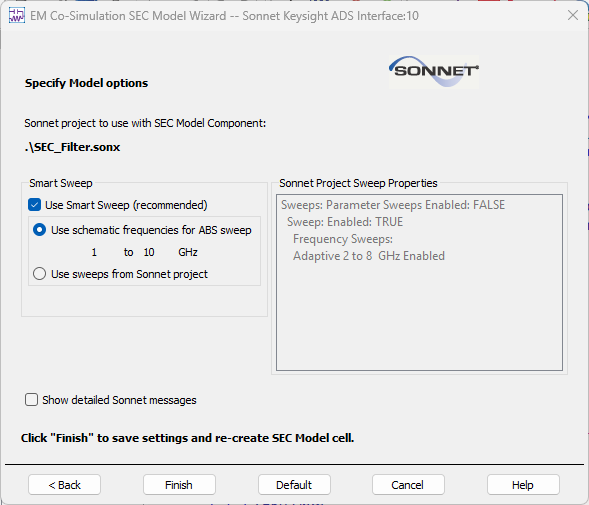The height and width of the screenshot is (505, 589).
Task: Click the GHz unit label
Action: (x=188, y=252)
